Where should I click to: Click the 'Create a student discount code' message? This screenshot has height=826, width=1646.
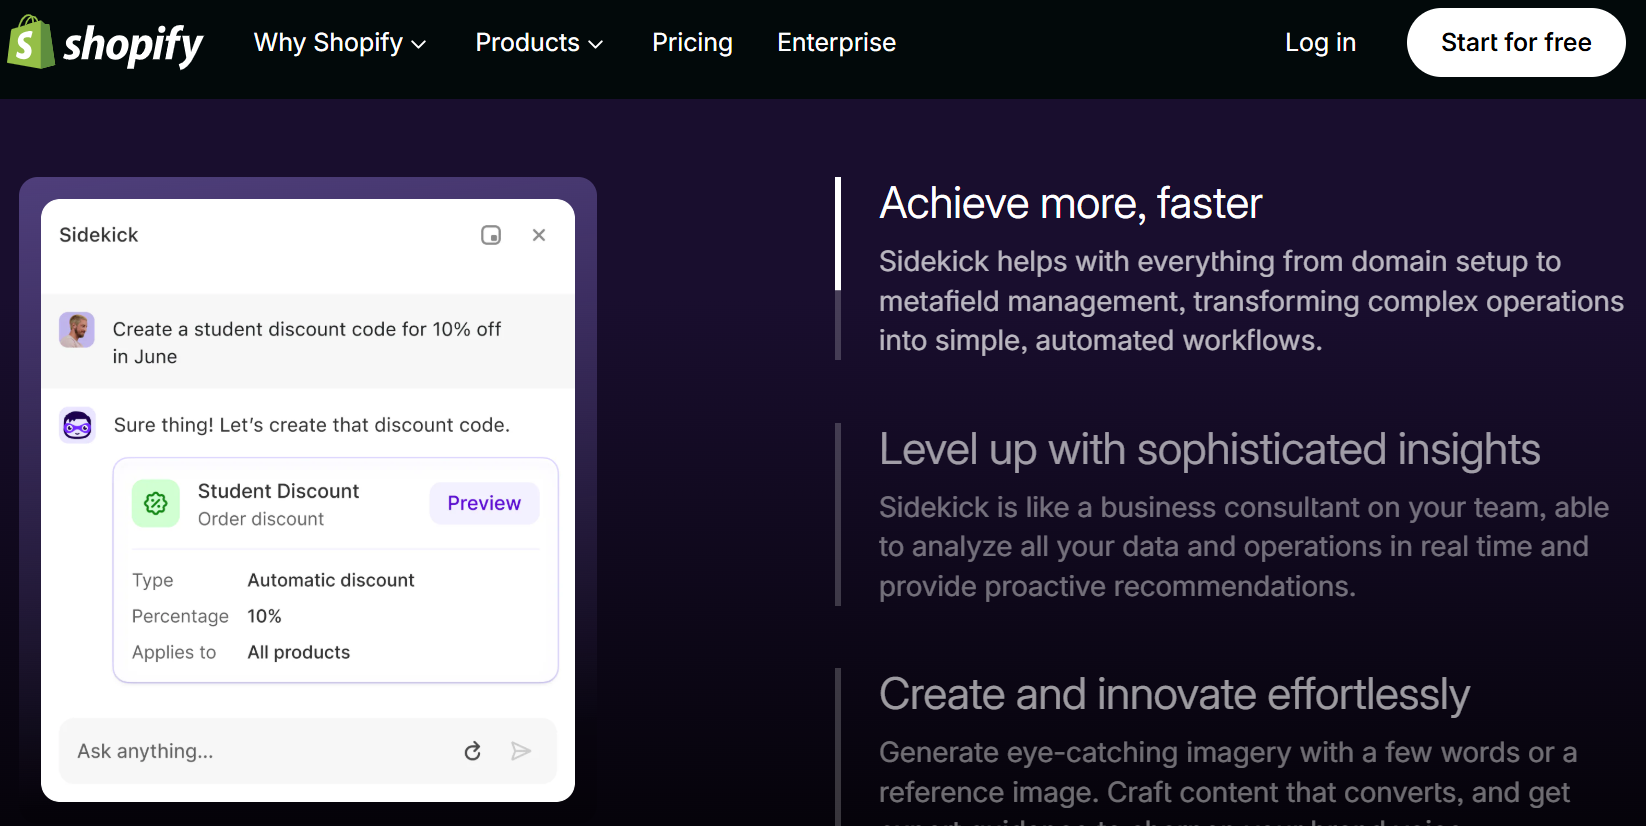click(307, 342)
